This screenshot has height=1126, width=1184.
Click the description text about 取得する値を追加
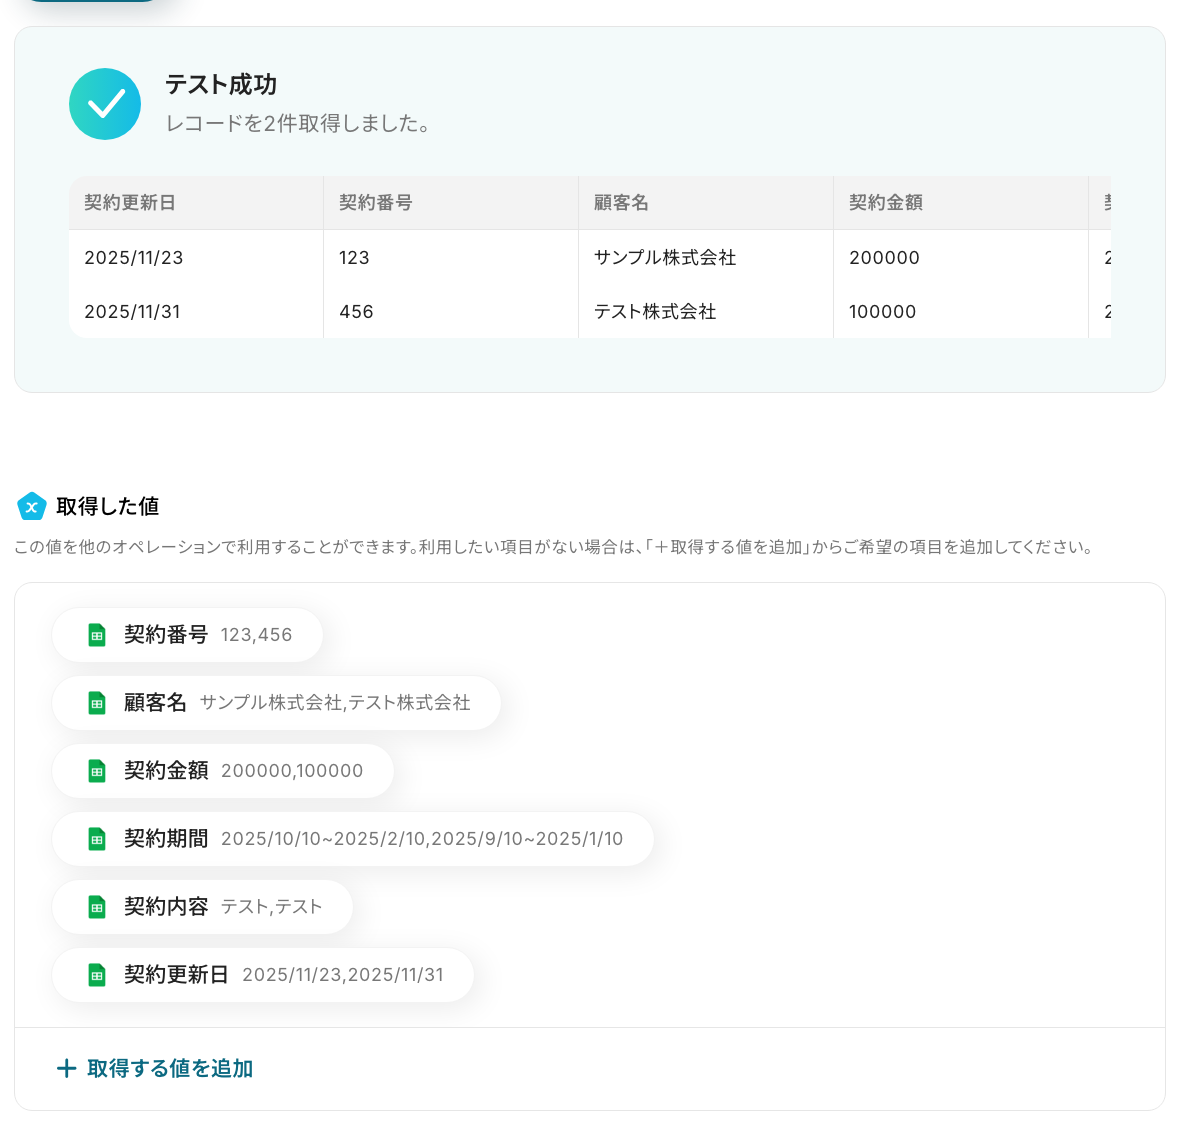(x=554, y=547)
